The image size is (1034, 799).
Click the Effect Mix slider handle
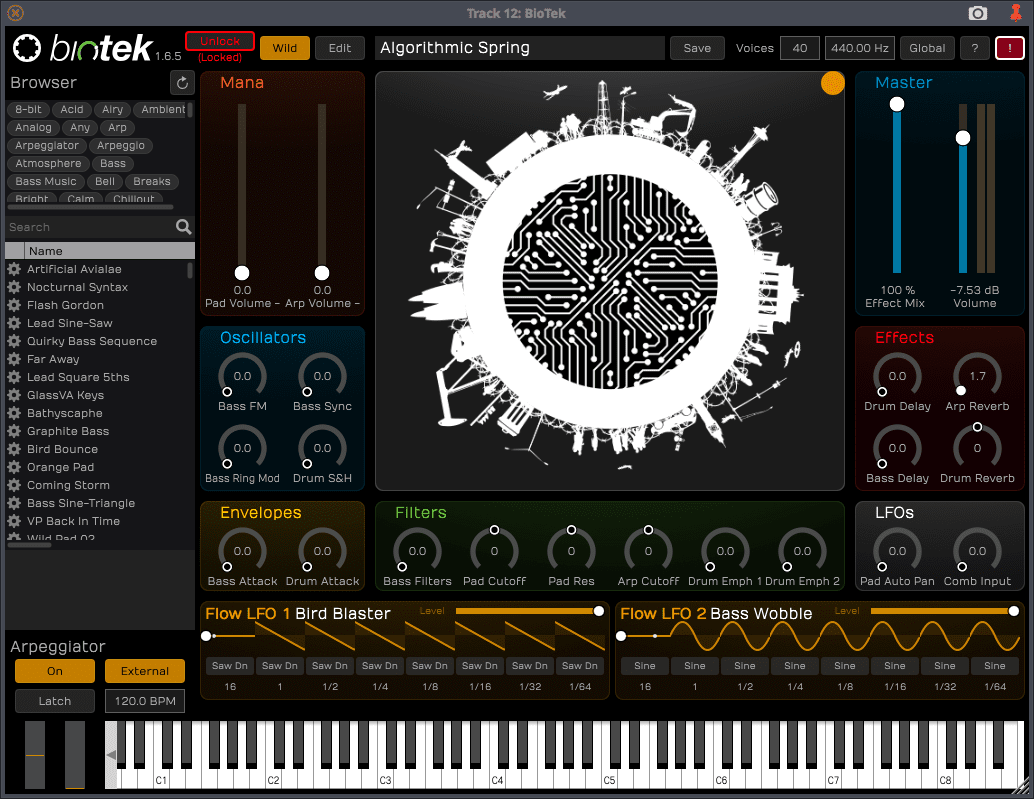(x=897, y=104)
